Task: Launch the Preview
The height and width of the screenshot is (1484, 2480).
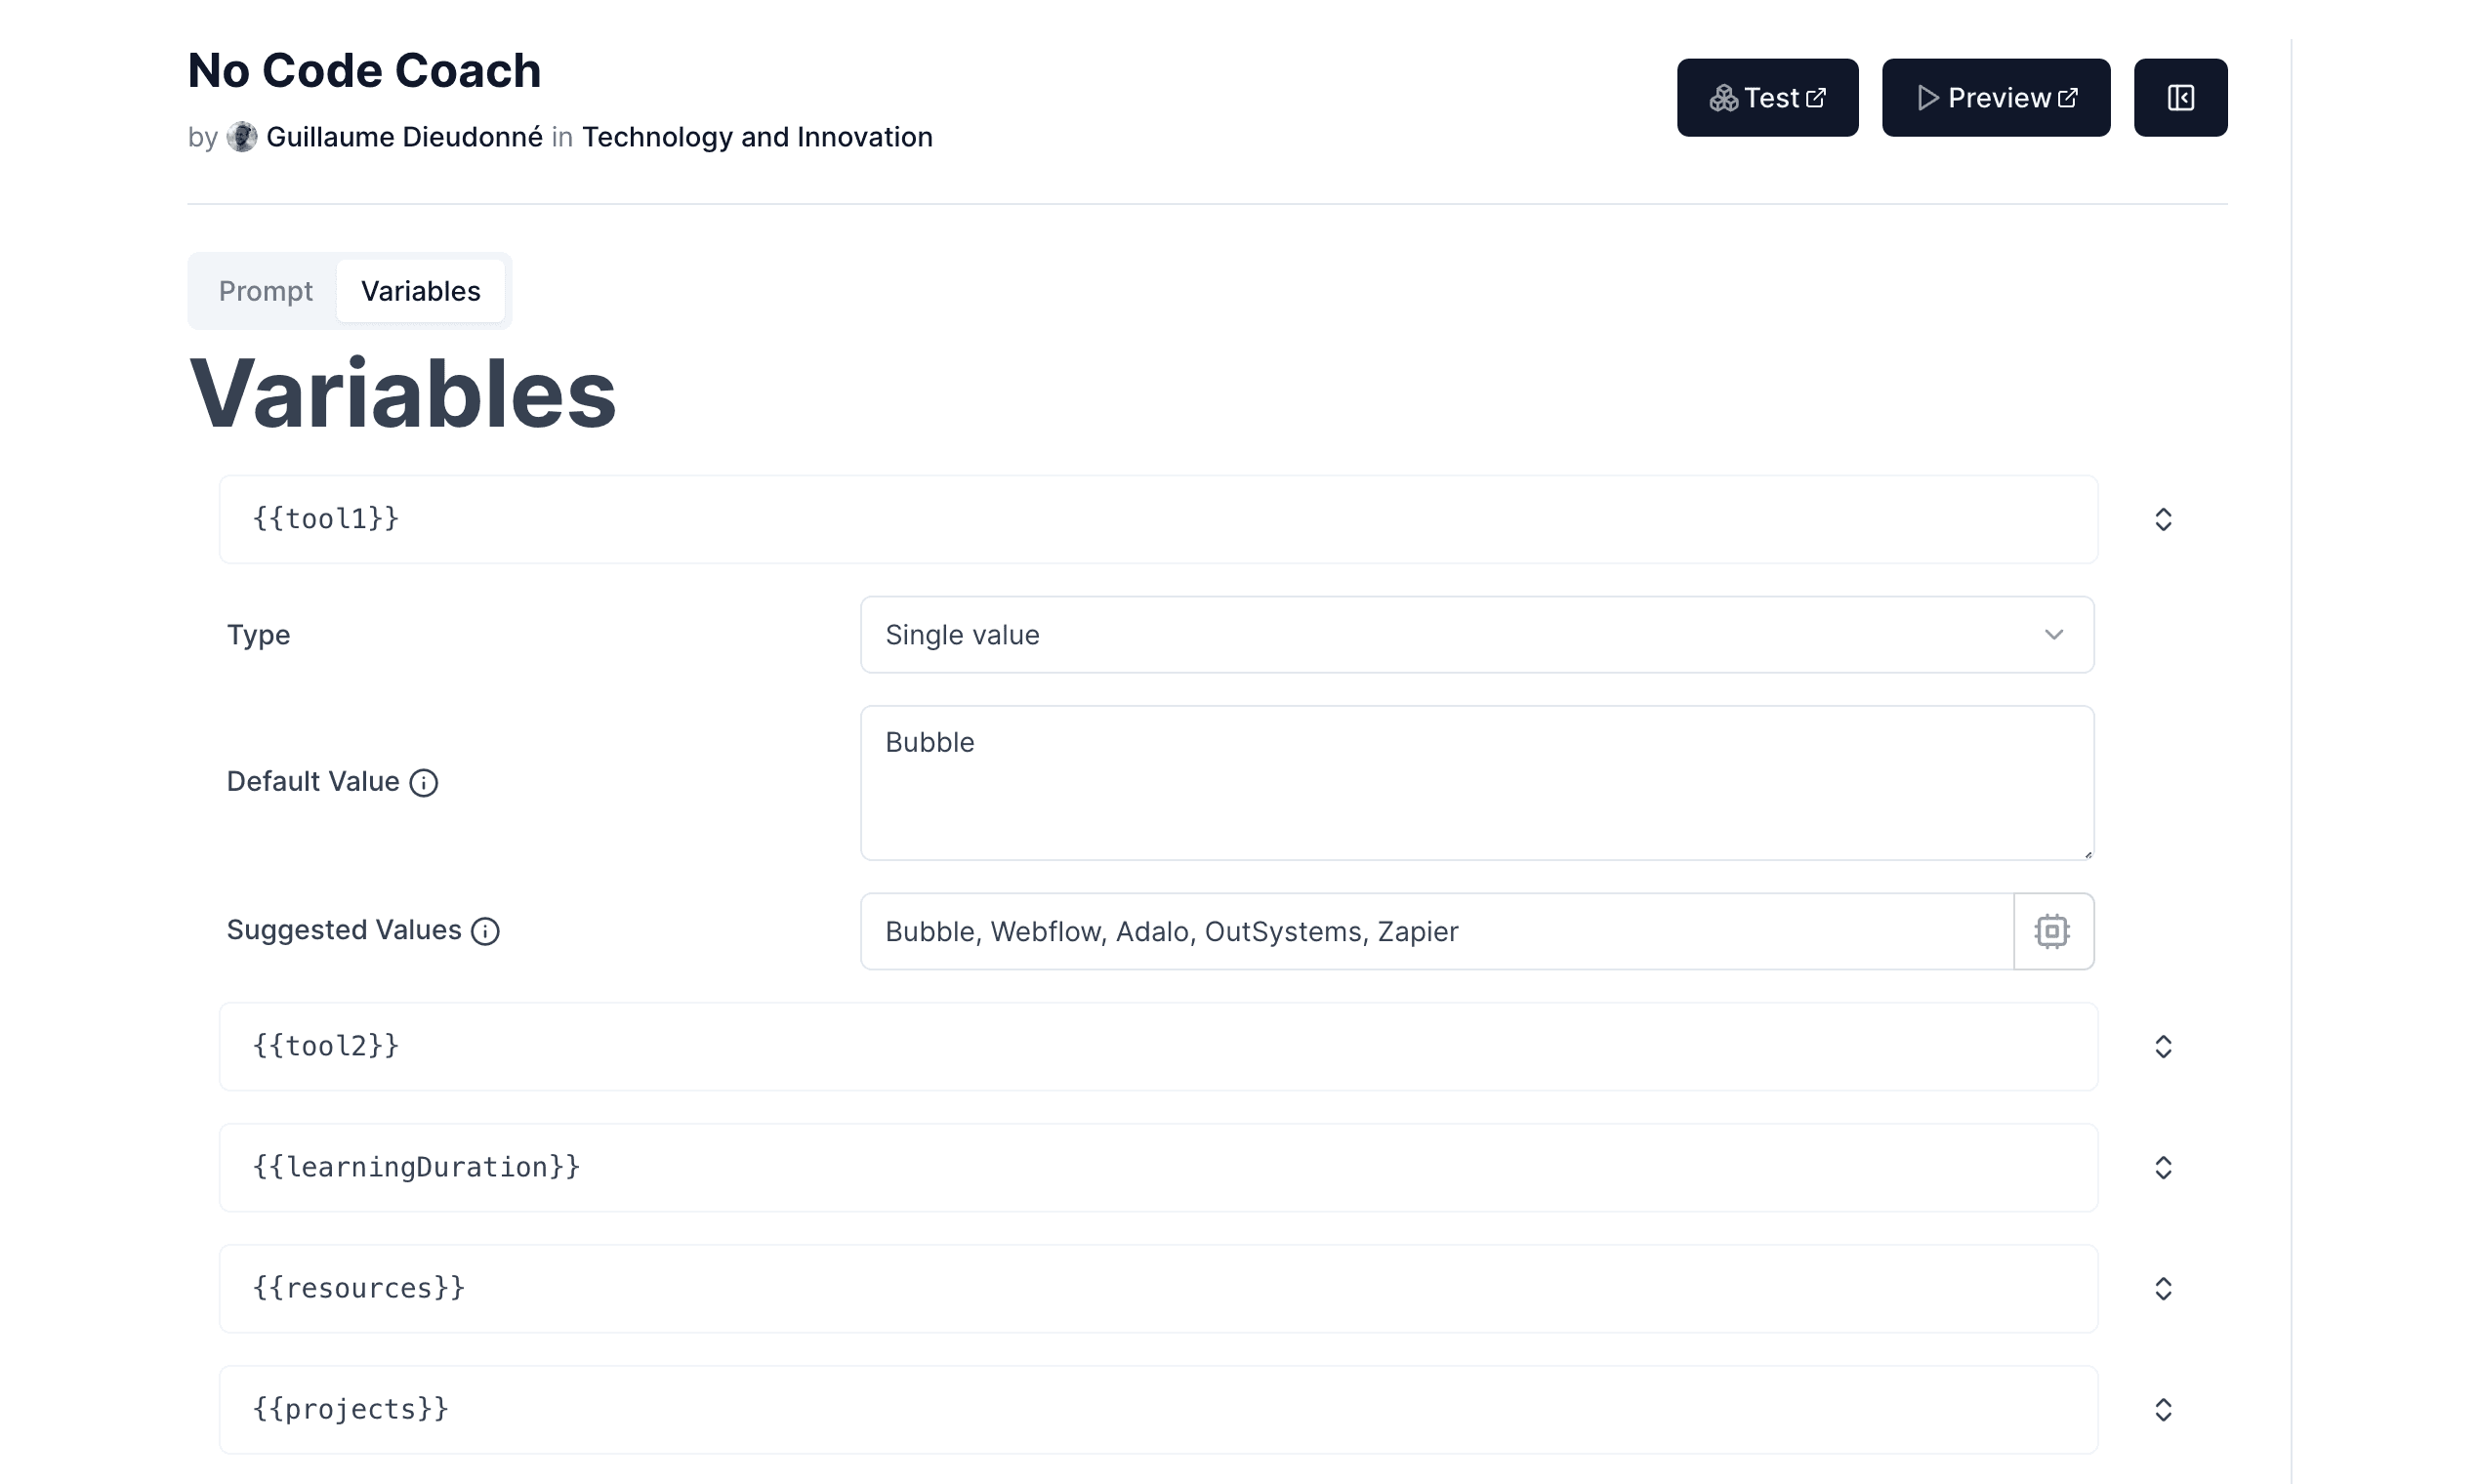Action: (1995, 97)
